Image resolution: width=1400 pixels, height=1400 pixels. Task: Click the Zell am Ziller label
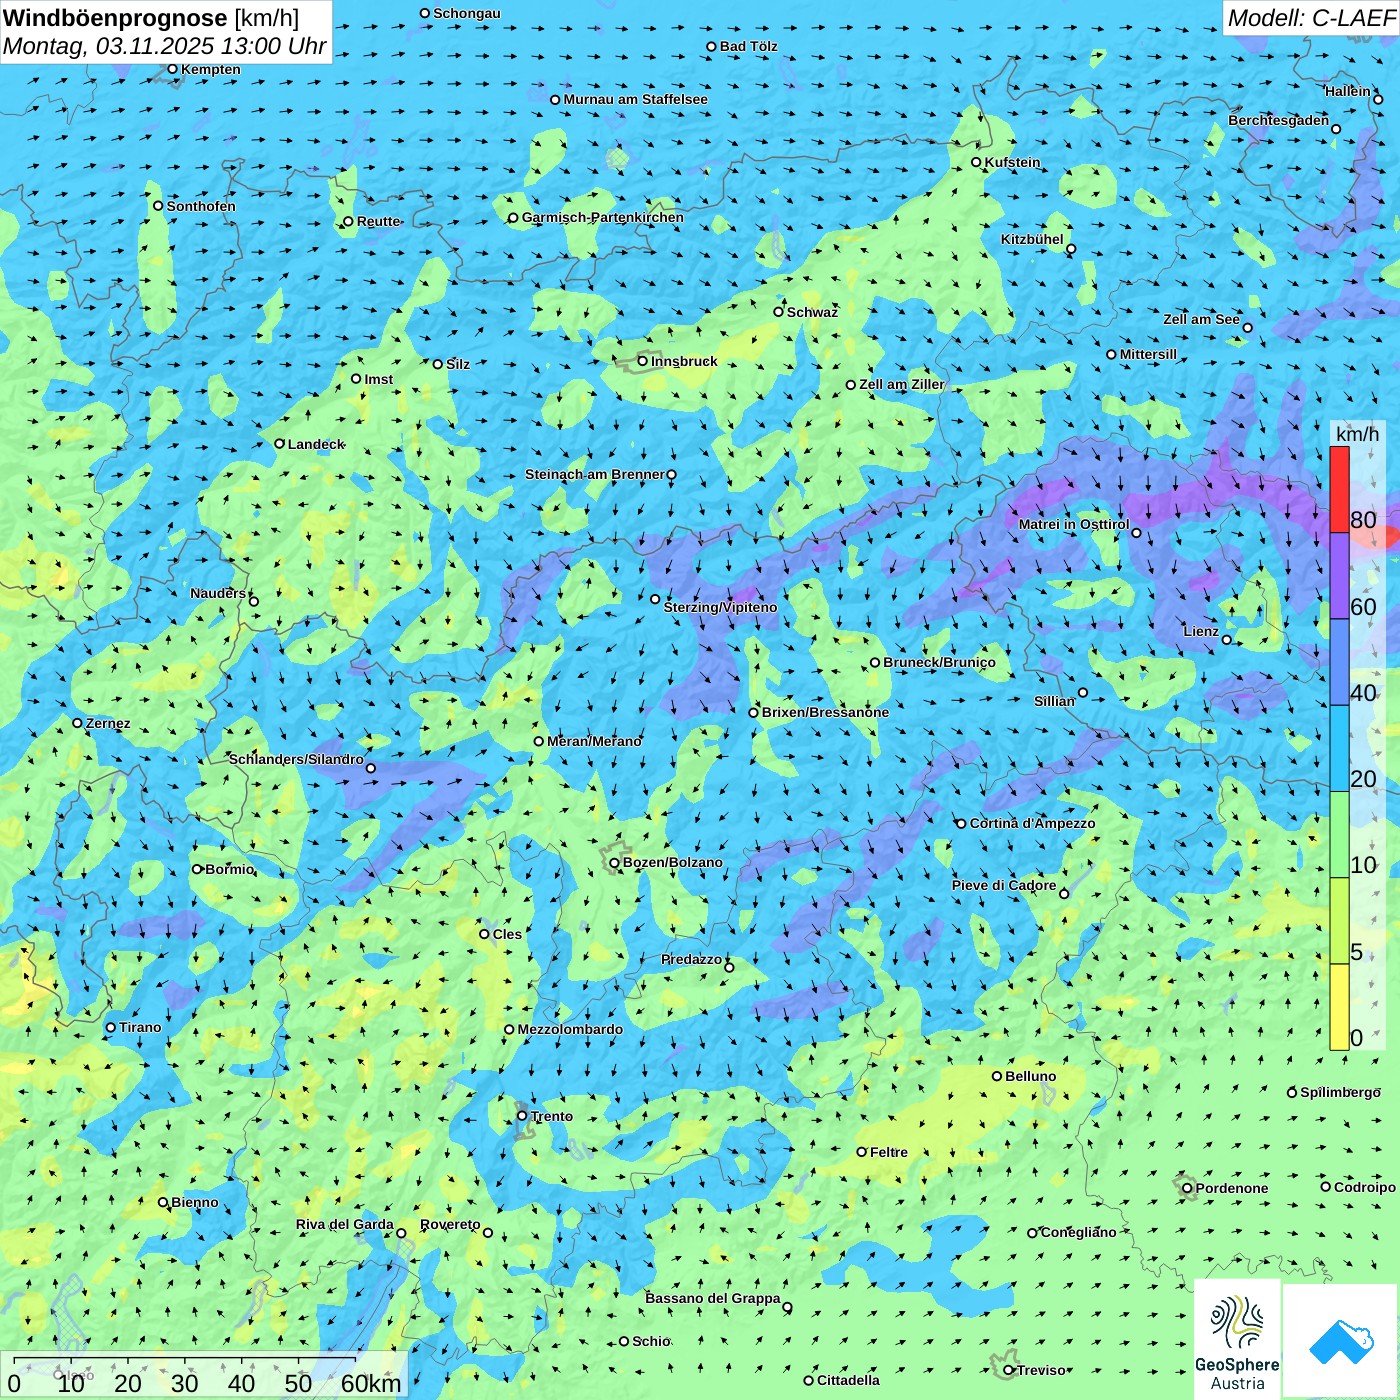pyautogui.click(x=902, y=384)
